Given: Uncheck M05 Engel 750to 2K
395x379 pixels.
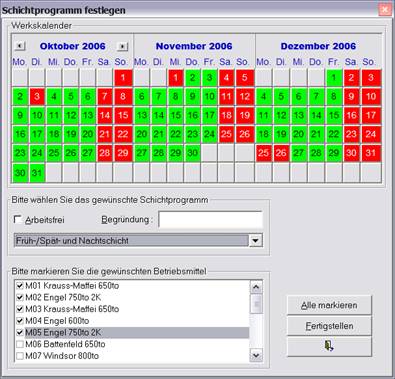Looking at the screenshot, I should tap(20, 332).
